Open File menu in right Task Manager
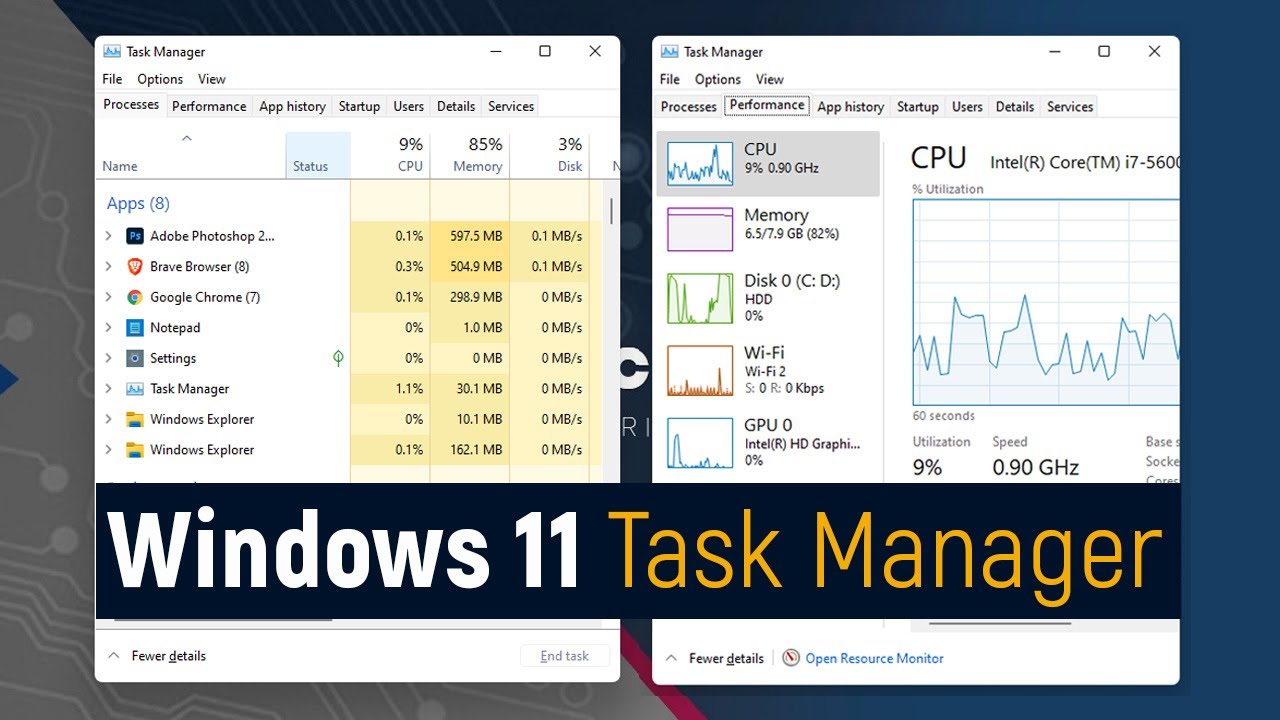1280x720 pixels. tap(670, 79)
